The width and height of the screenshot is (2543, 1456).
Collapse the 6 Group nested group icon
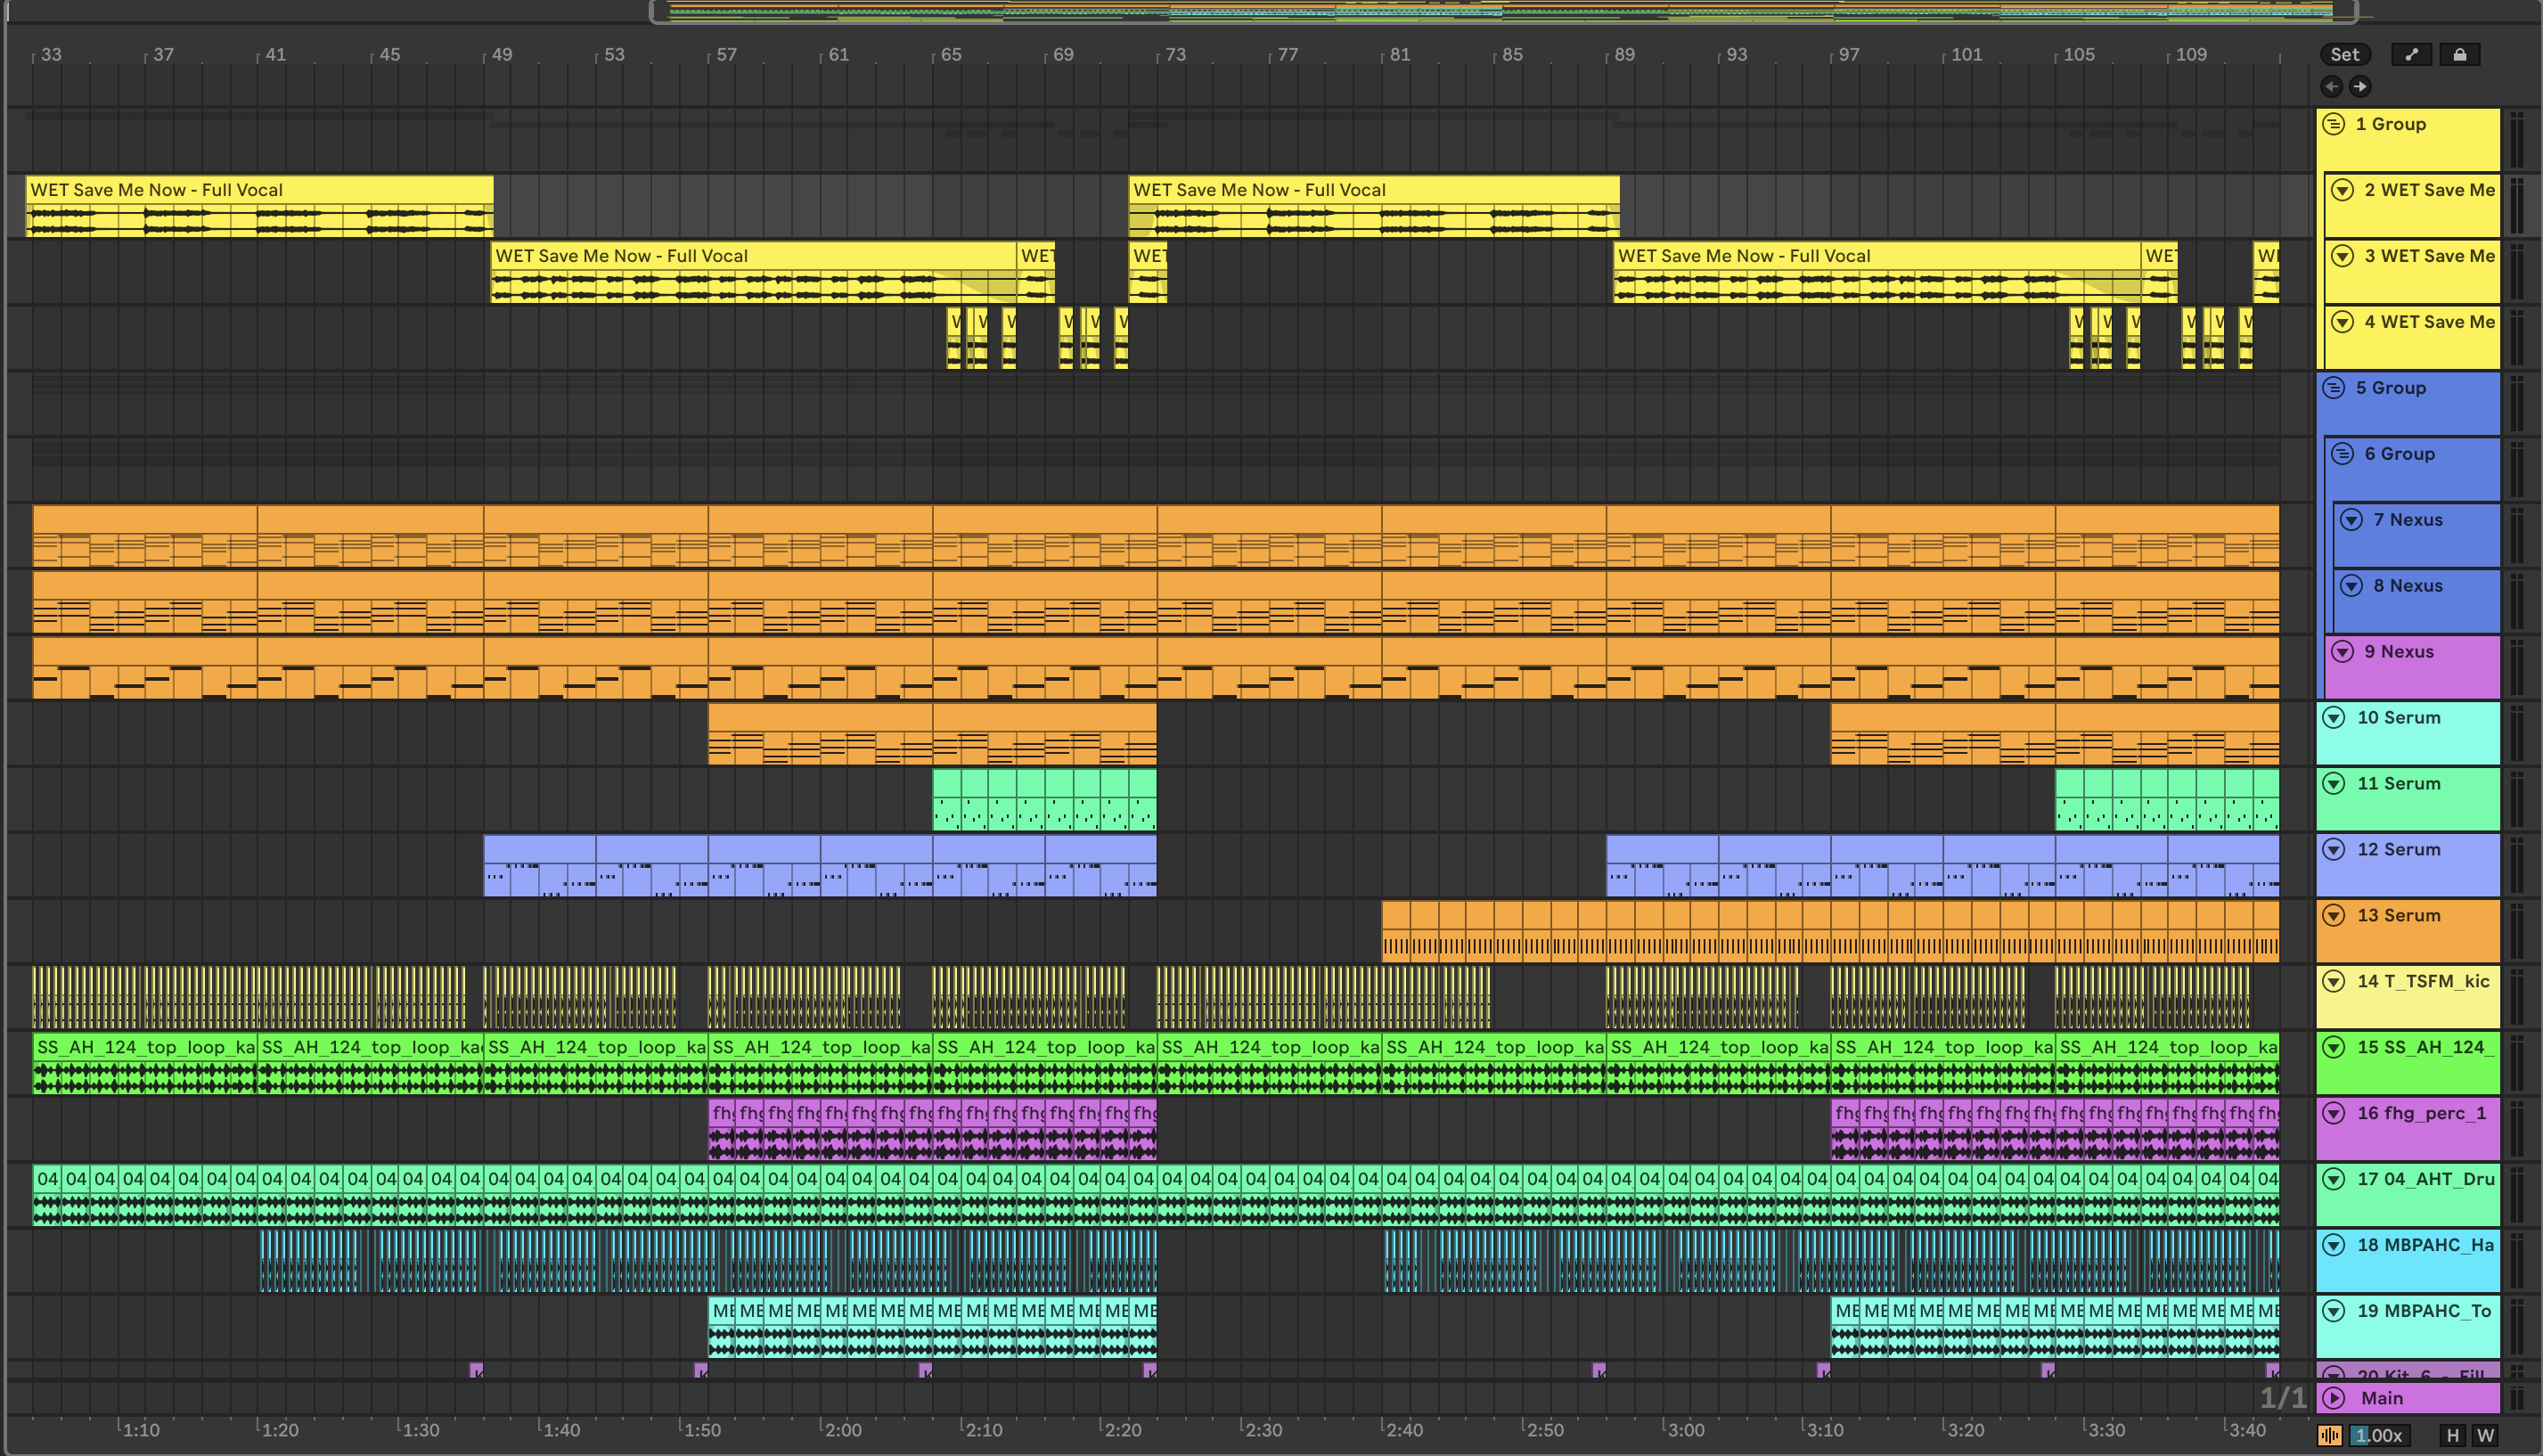pyautogui.click(x=2343, y=454)
